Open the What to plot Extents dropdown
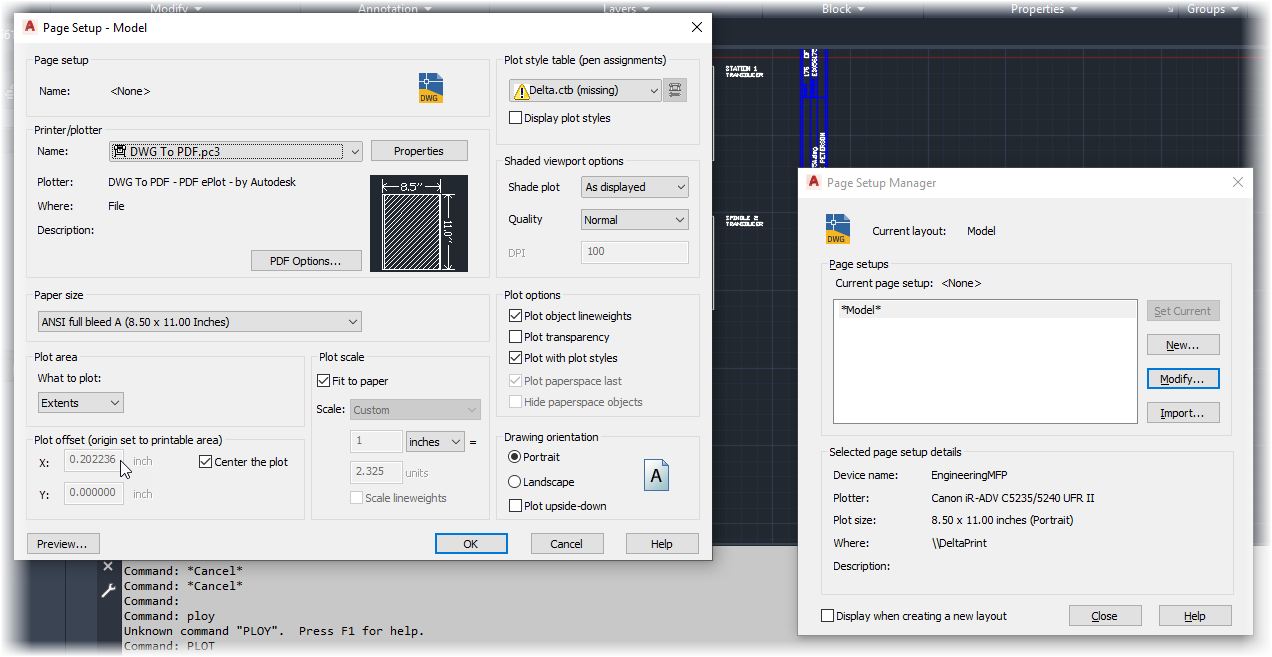The width and height of the screenshot is (1272, 657). (x=80, y=402)
